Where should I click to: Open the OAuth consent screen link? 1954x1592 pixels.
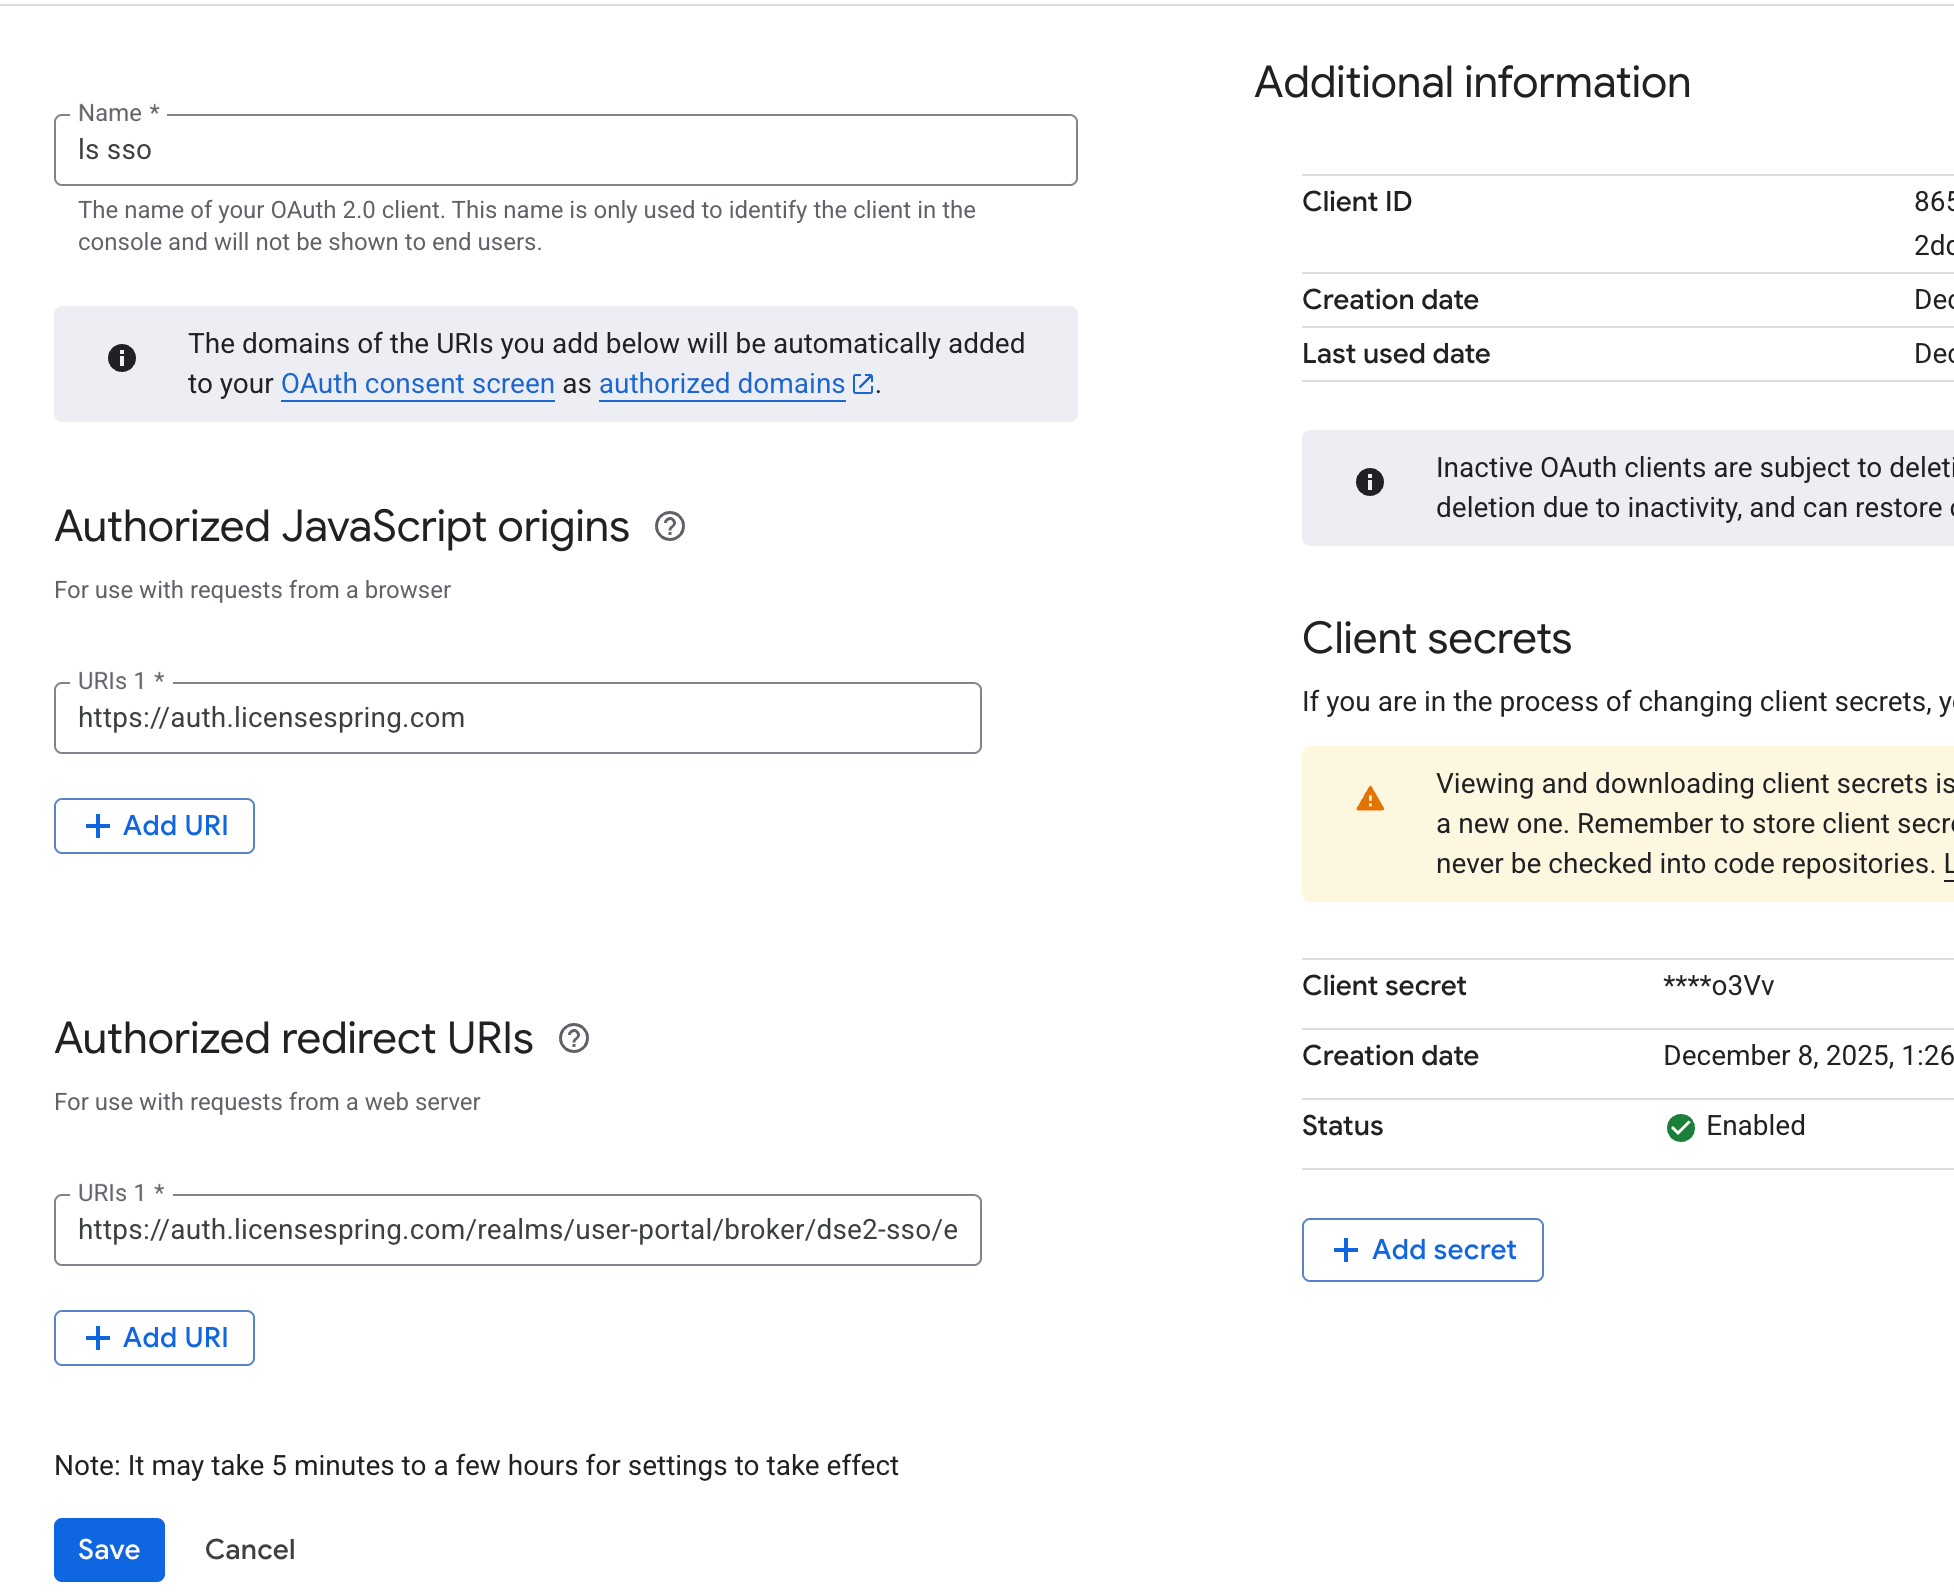(417, 384)
